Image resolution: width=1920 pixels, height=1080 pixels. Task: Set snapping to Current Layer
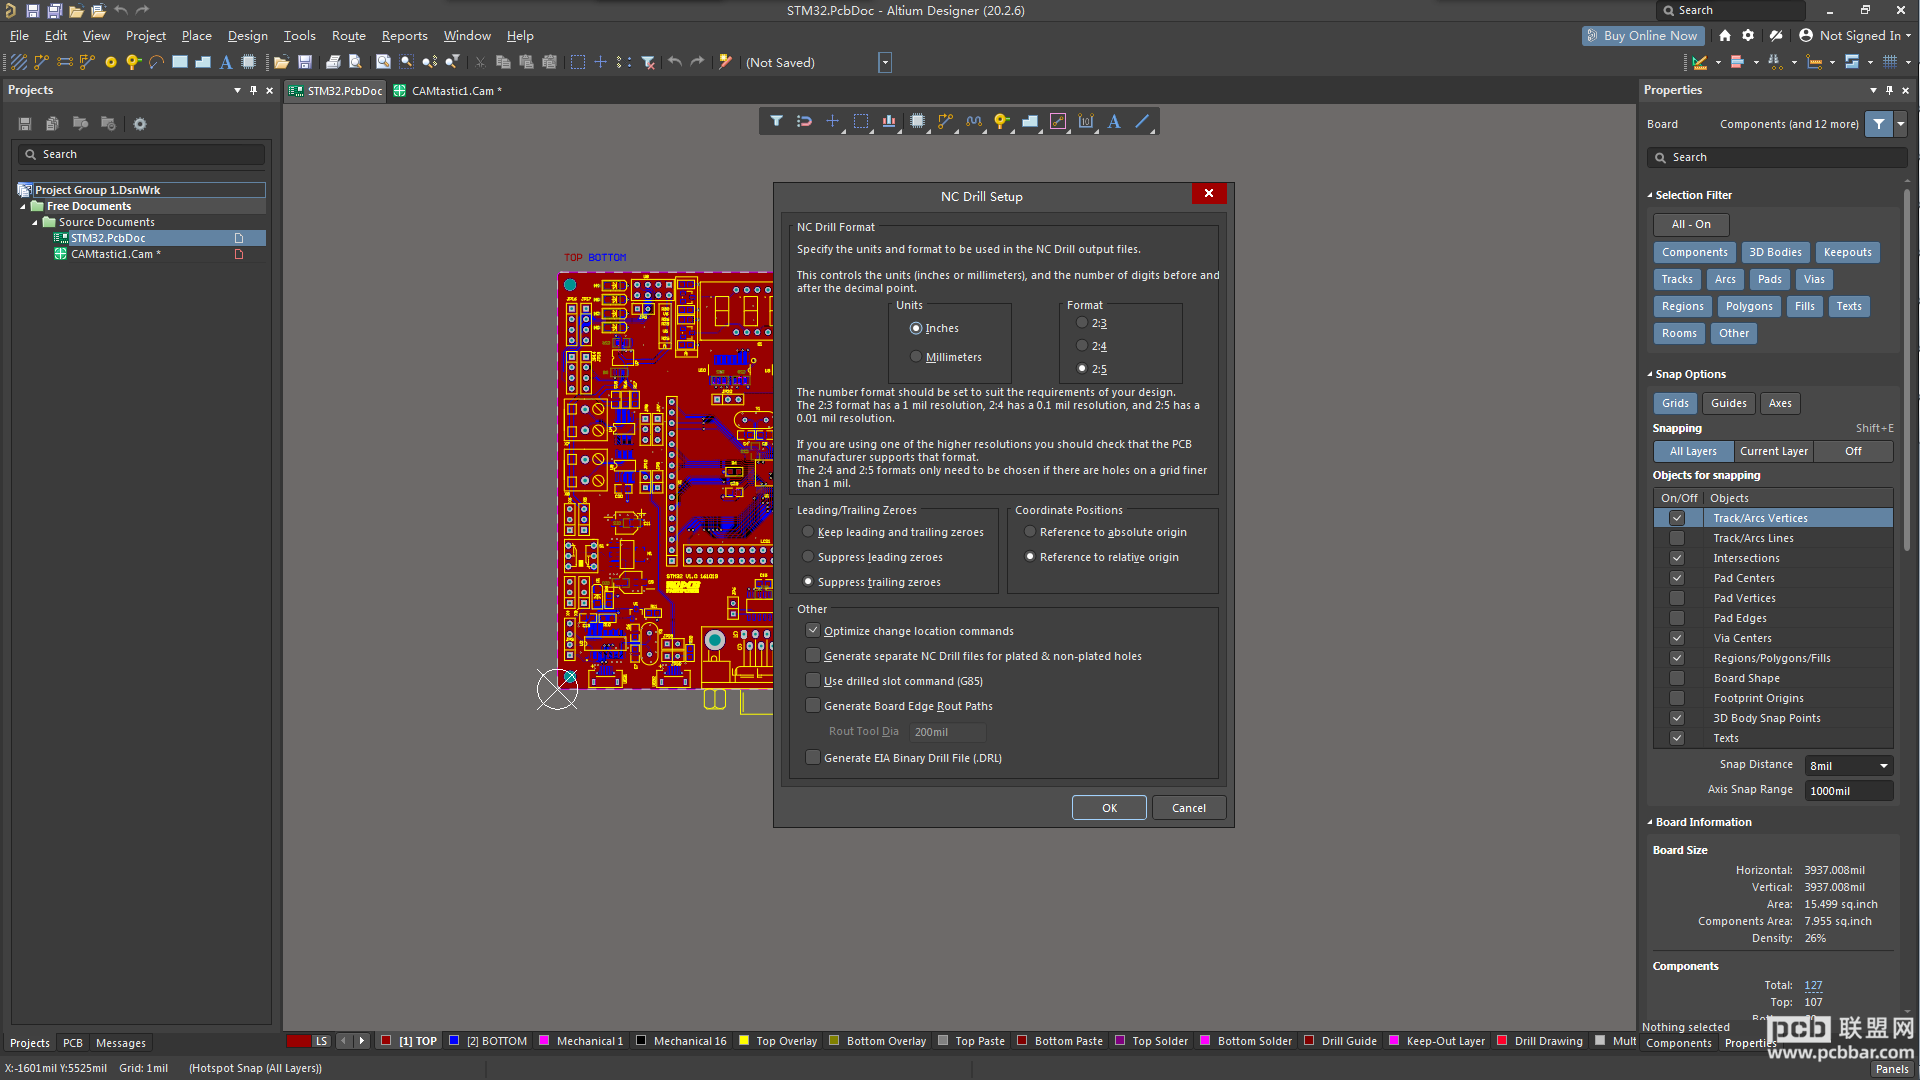(x=1773, y=451)
